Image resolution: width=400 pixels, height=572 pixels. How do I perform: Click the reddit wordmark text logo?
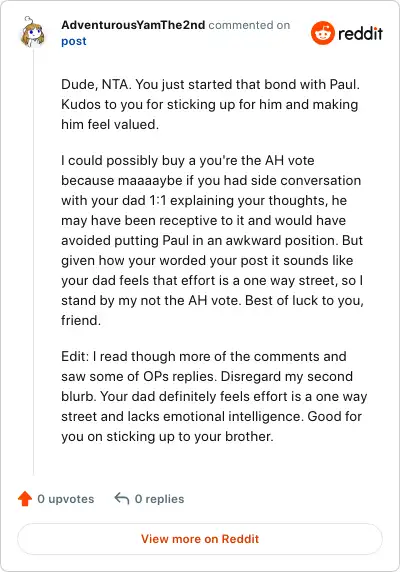(x=360, y=34)
